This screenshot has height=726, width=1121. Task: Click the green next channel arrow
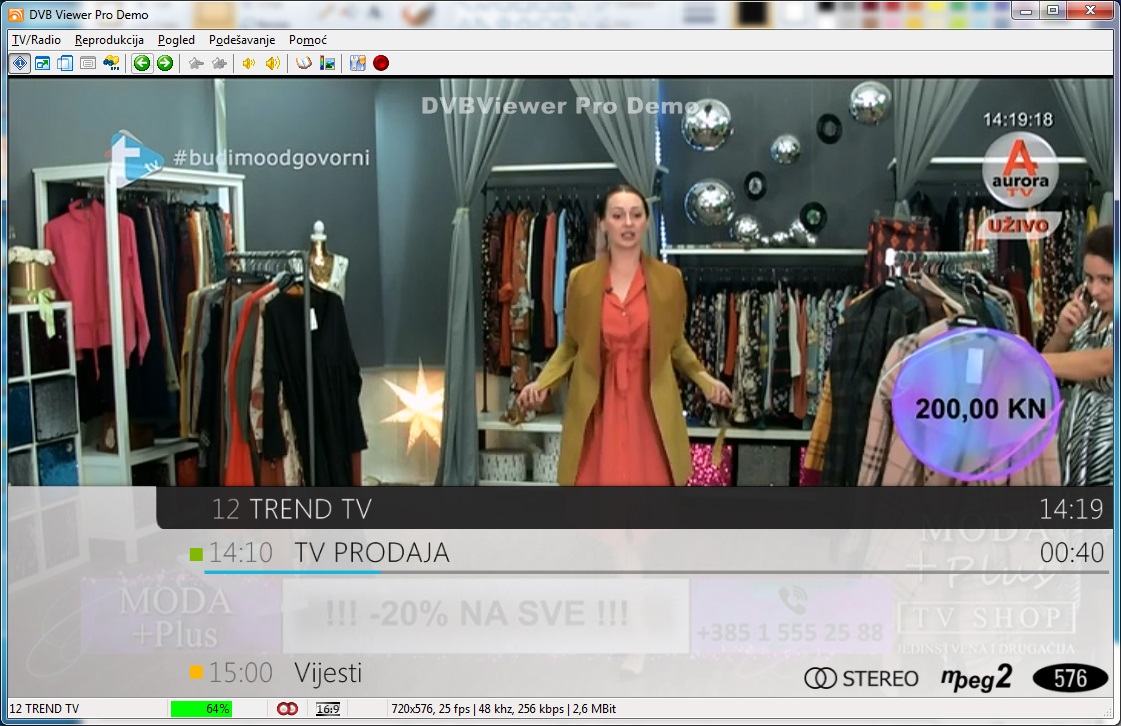coord(165,63)
